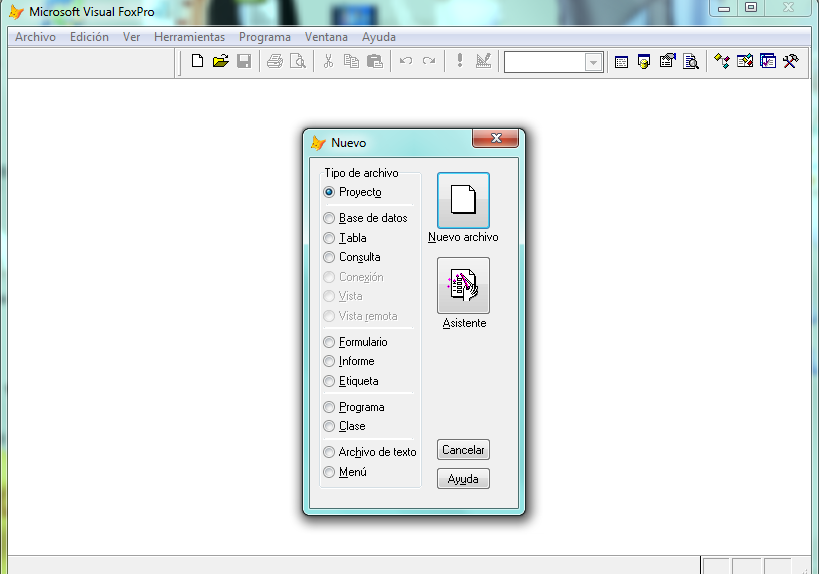Select the Informe radio button
This screenshot has width=819, height=574.
[x=329, y=361]
